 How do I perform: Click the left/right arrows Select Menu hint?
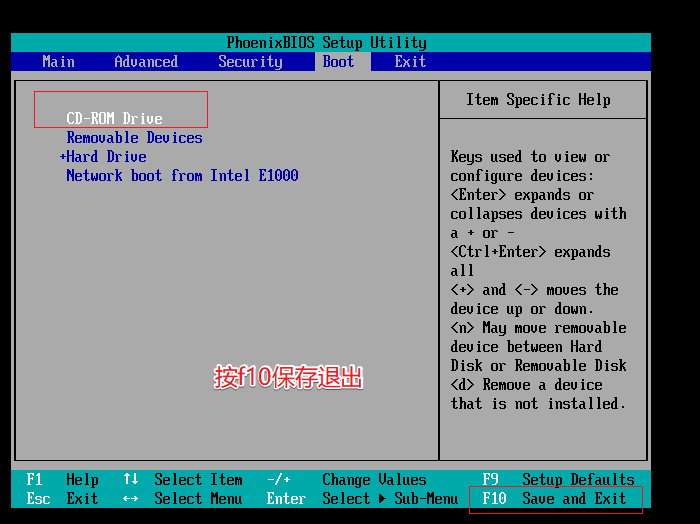183,499
